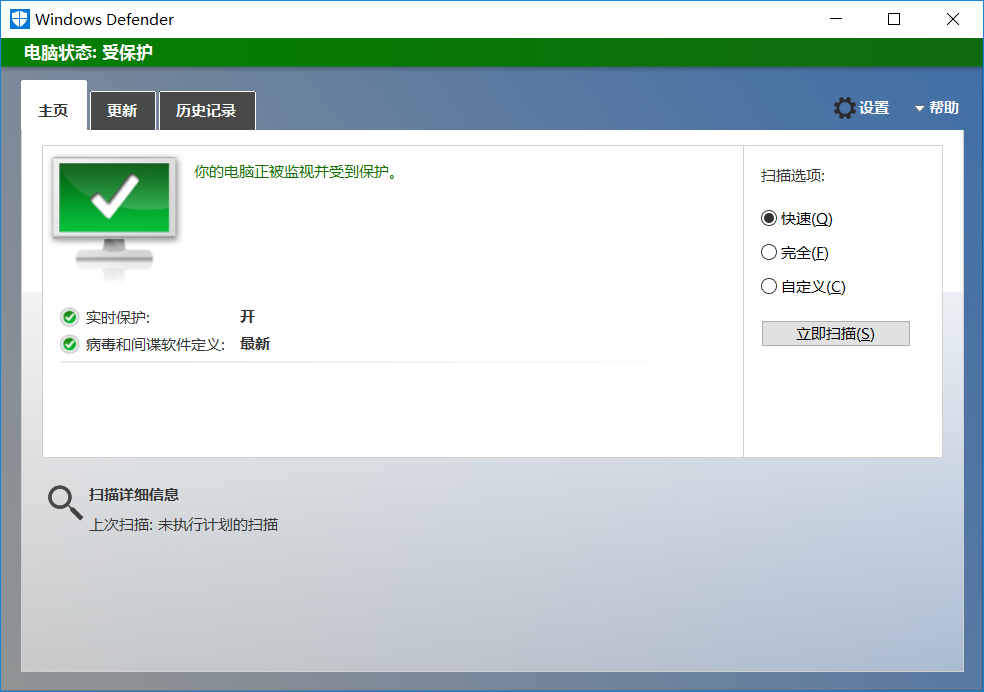This screenshot has height=692, width=984.
Task: Click the 病毒和间谍软件定义 label
Action: coord(155,344)
